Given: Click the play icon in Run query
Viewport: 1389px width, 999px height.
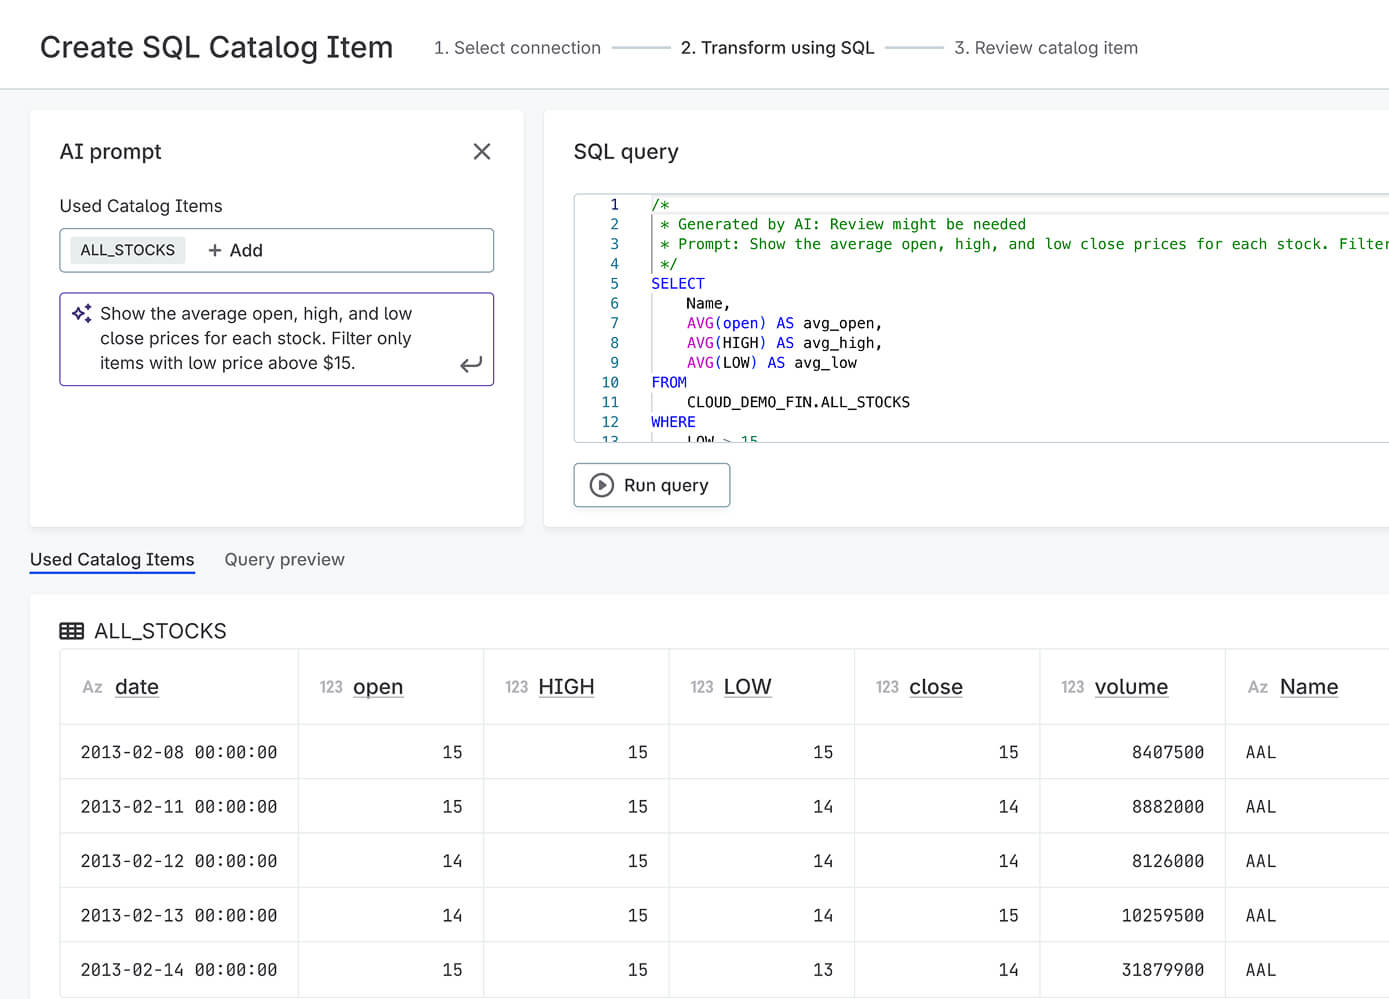Looking at the screenshot, I should (x=601, y=485).
